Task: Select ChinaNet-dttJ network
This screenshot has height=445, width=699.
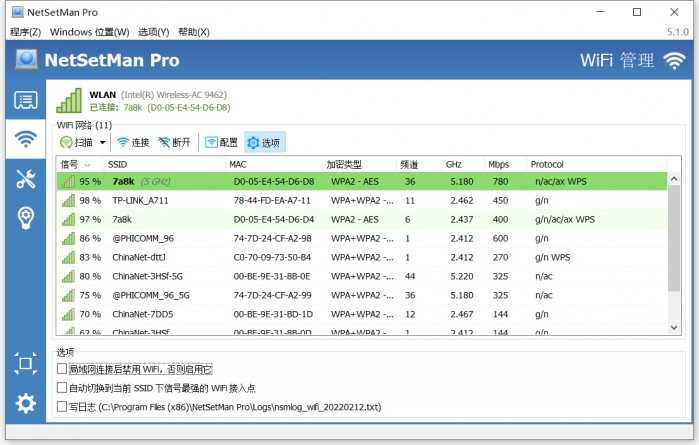Action: [x=362, y=257]
